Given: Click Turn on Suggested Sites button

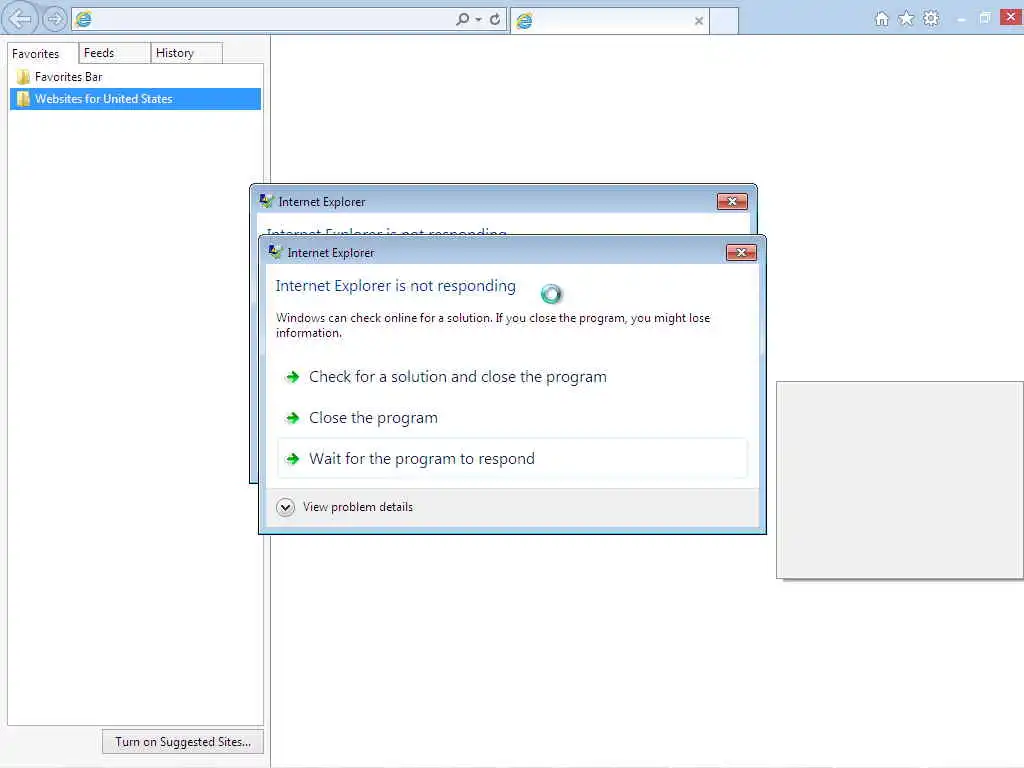Looking at the screenshot, I should tap(183, 742).
